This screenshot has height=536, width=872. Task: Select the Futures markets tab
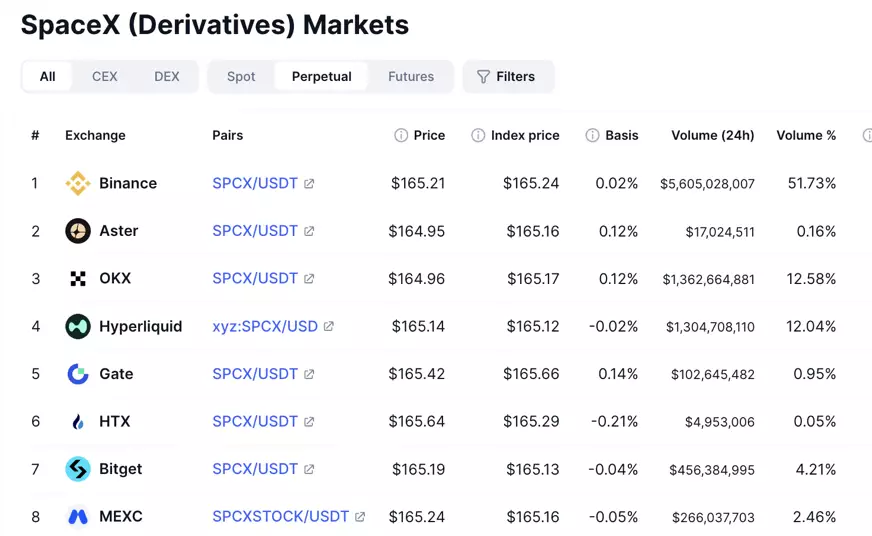tap(411, 76)
